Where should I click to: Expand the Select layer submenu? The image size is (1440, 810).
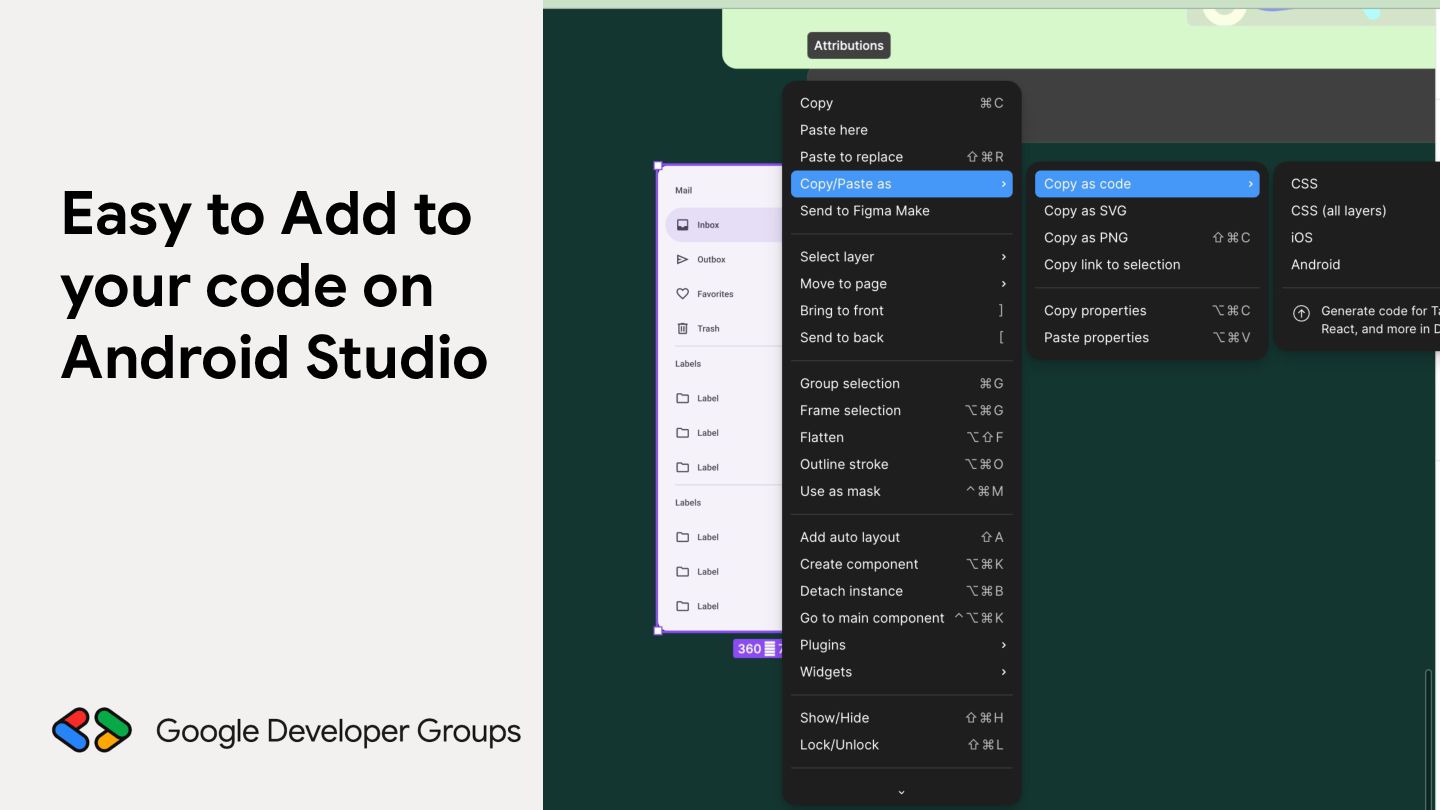[901, 257]
